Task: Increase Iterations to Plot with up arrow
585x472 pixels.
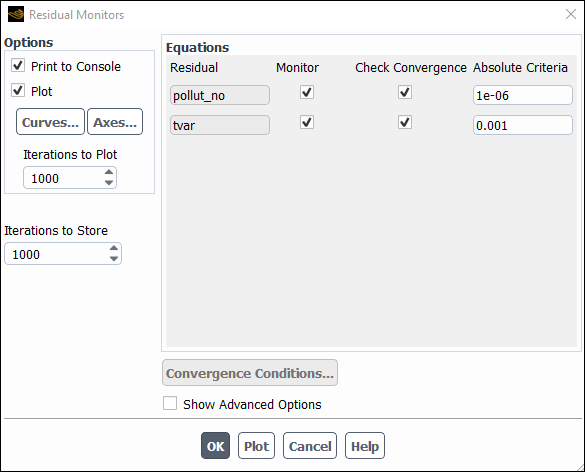Action: [x=109, y=172]
